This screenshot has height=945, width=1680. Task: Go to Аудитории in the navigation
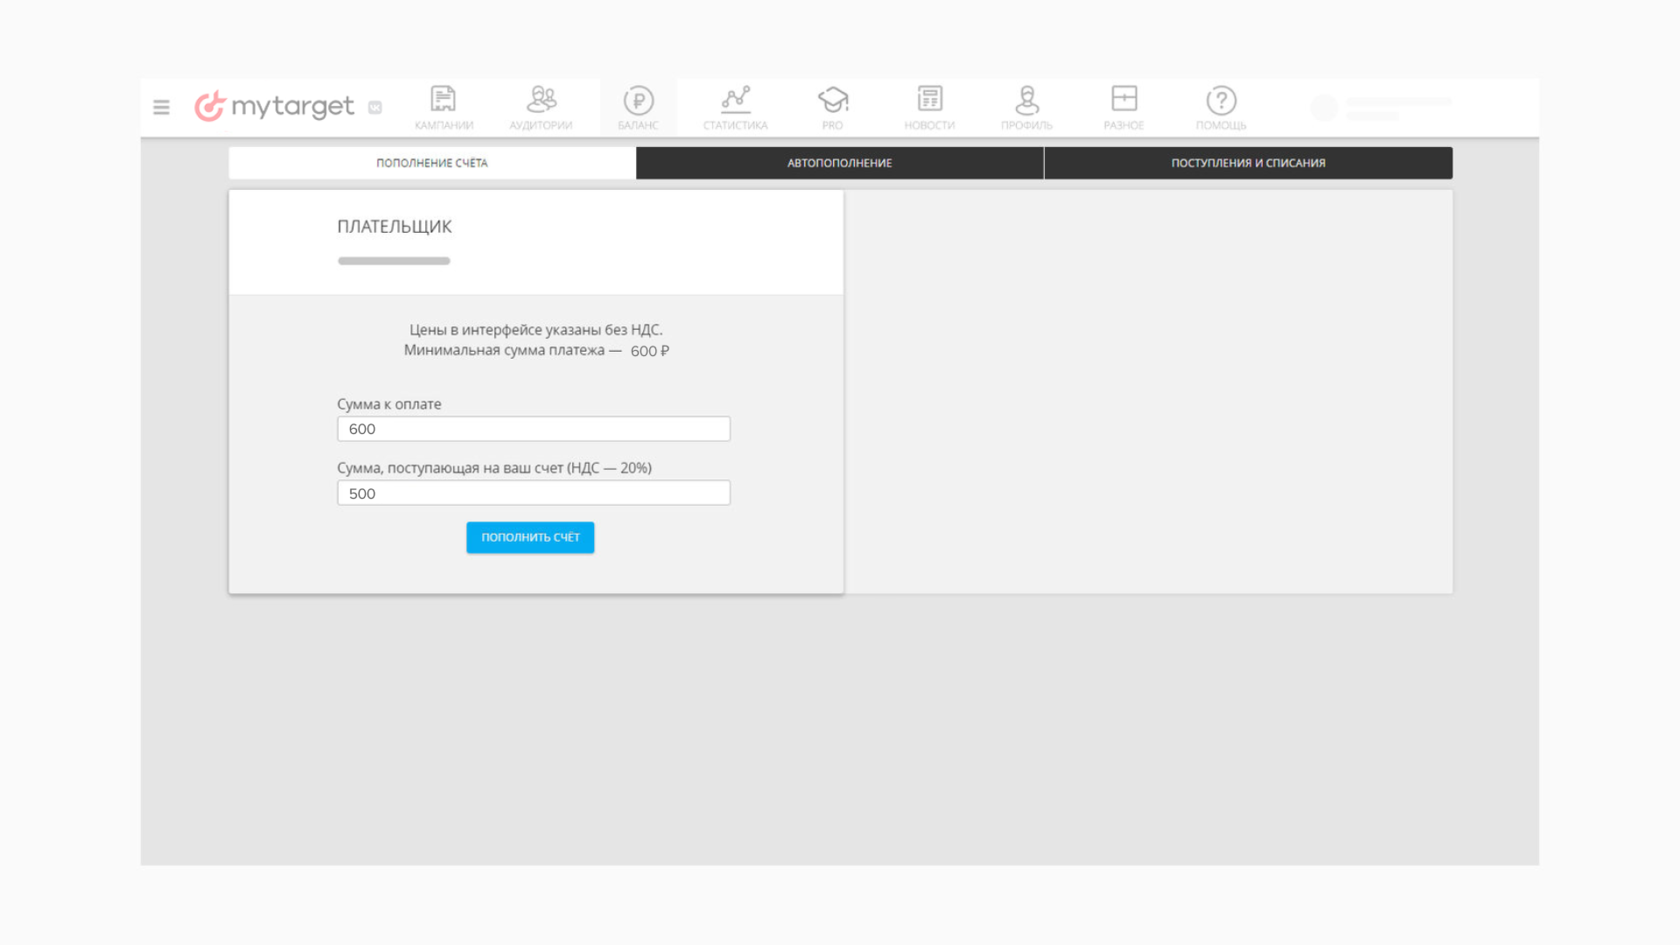pos(541,107)
